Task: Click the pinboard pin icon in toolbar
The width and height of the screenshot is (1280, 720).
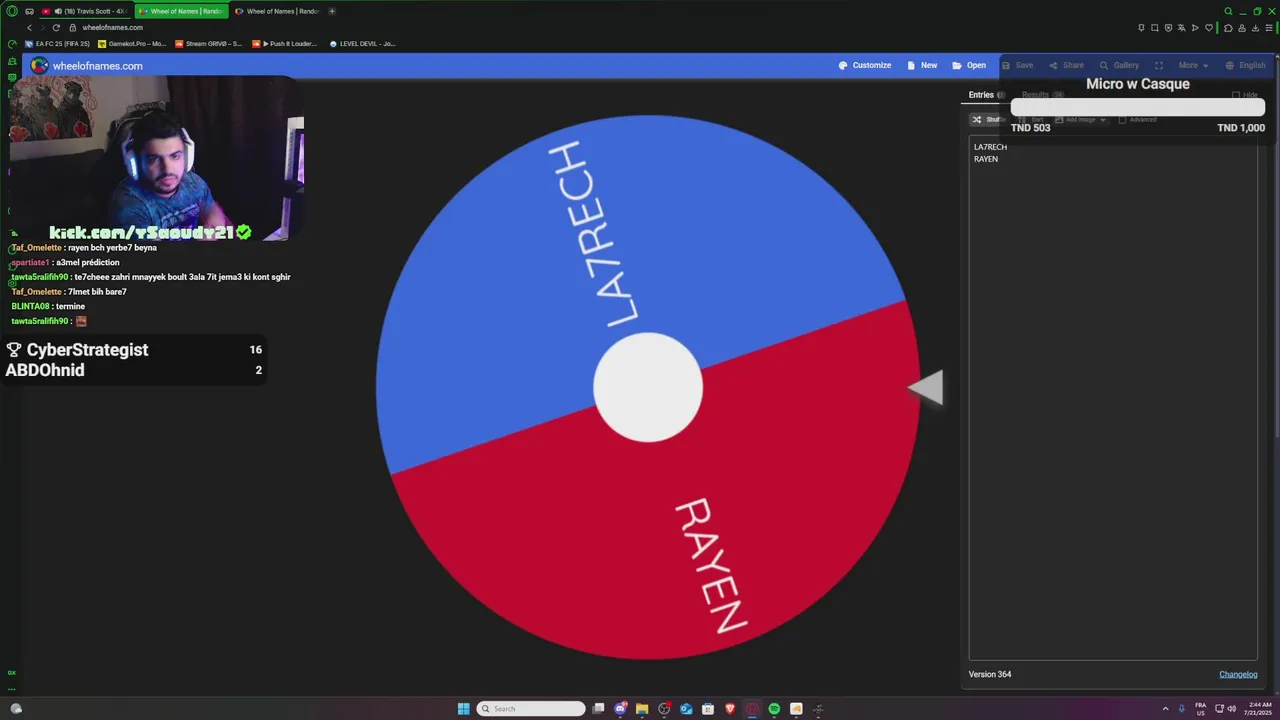Action: (x=1141, y=27)
